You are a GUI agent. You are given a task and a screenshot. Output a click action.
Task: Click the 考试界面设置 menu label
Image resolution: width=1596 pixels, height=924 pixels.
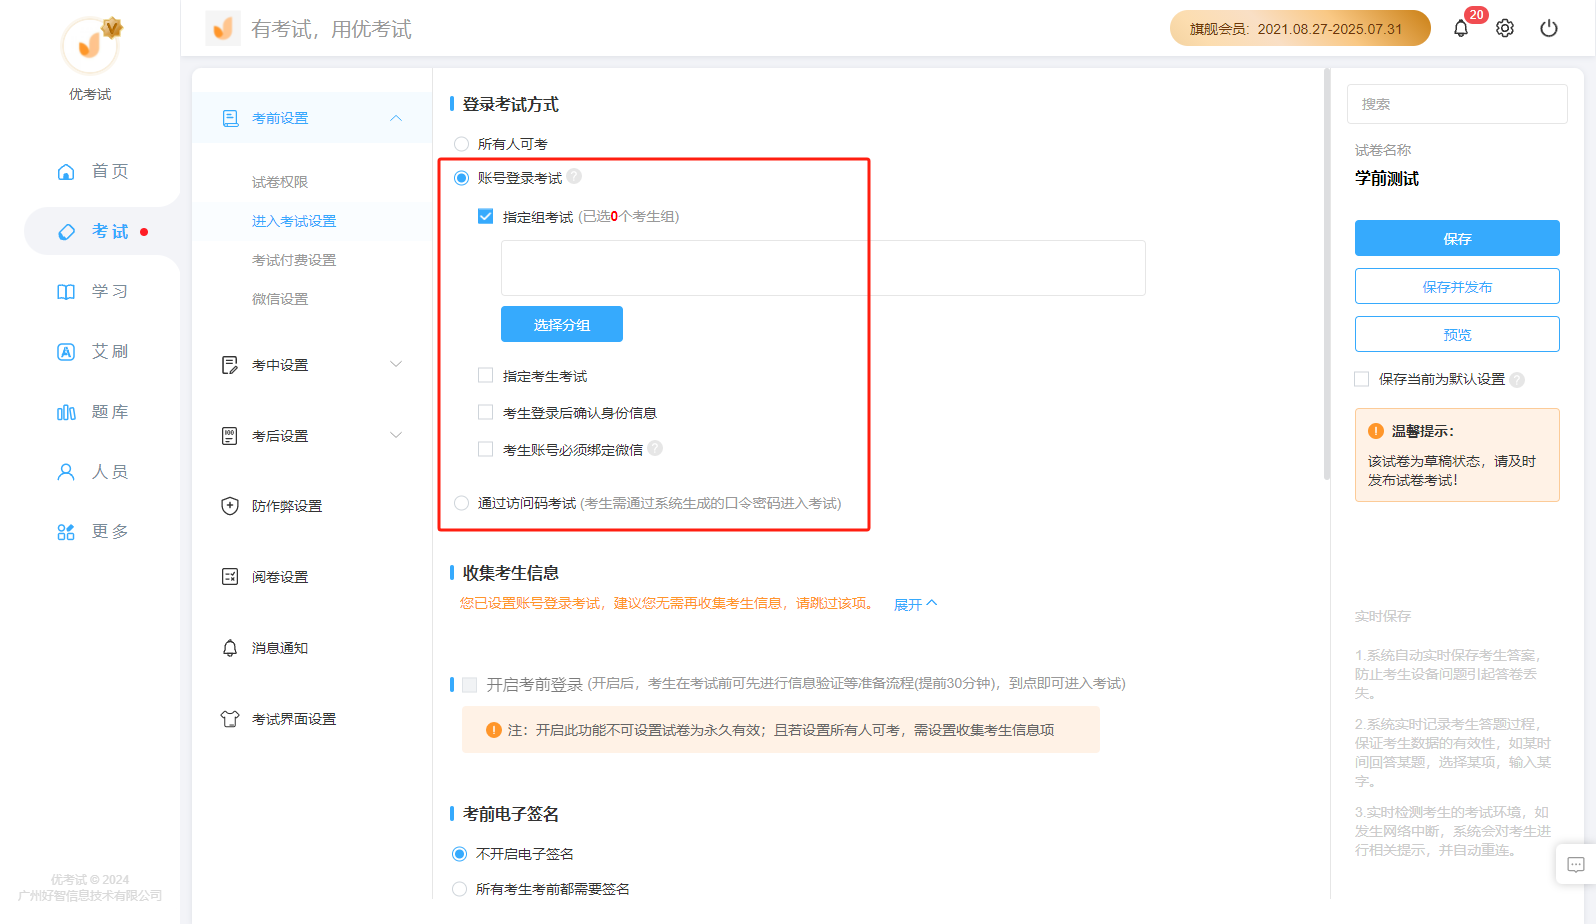point(294,719)
